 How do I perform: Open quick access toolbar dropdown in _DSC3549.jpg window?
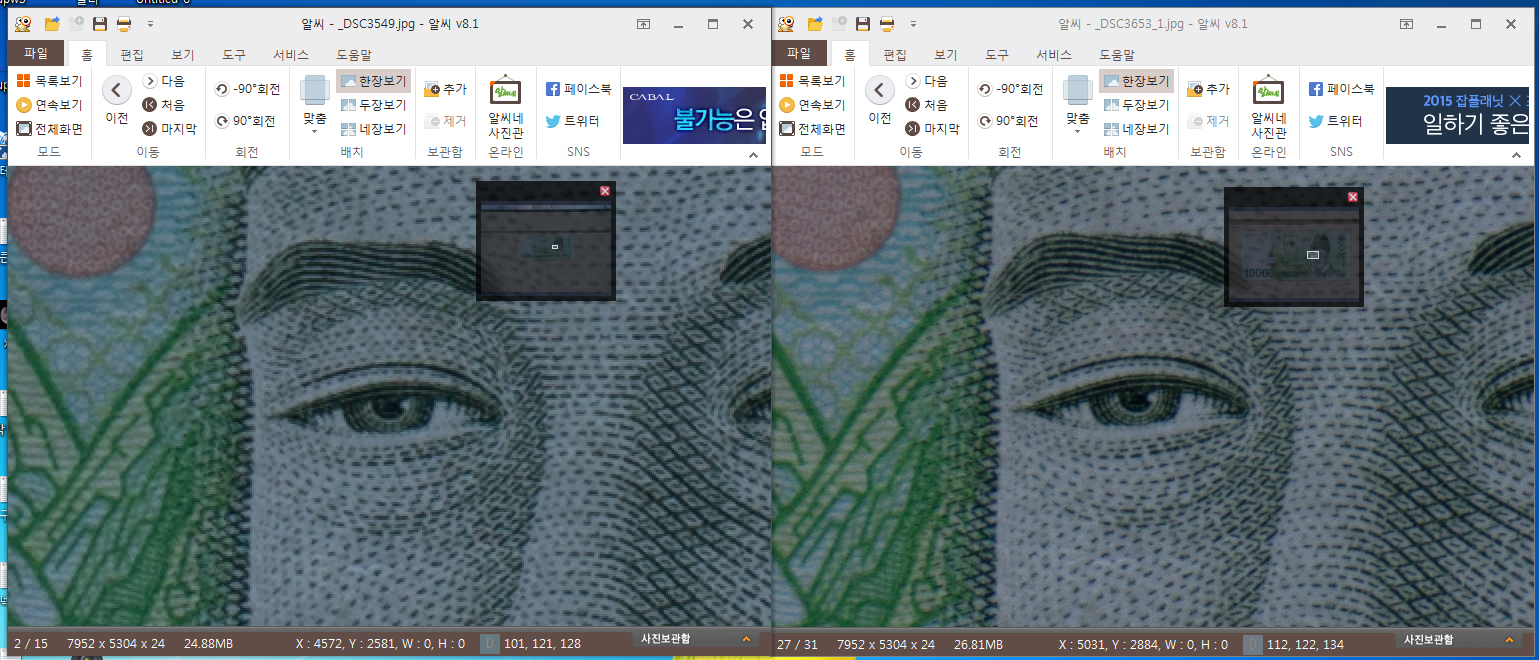point(151,23)
